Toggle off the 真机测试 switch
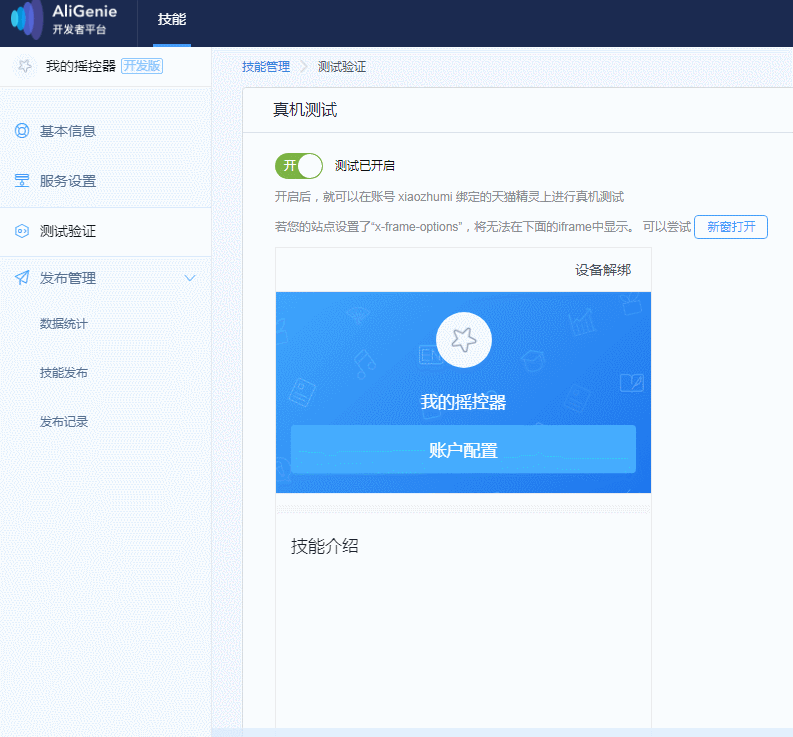Image resolution: width=793 pixels, height=737 pixels. 299,166
